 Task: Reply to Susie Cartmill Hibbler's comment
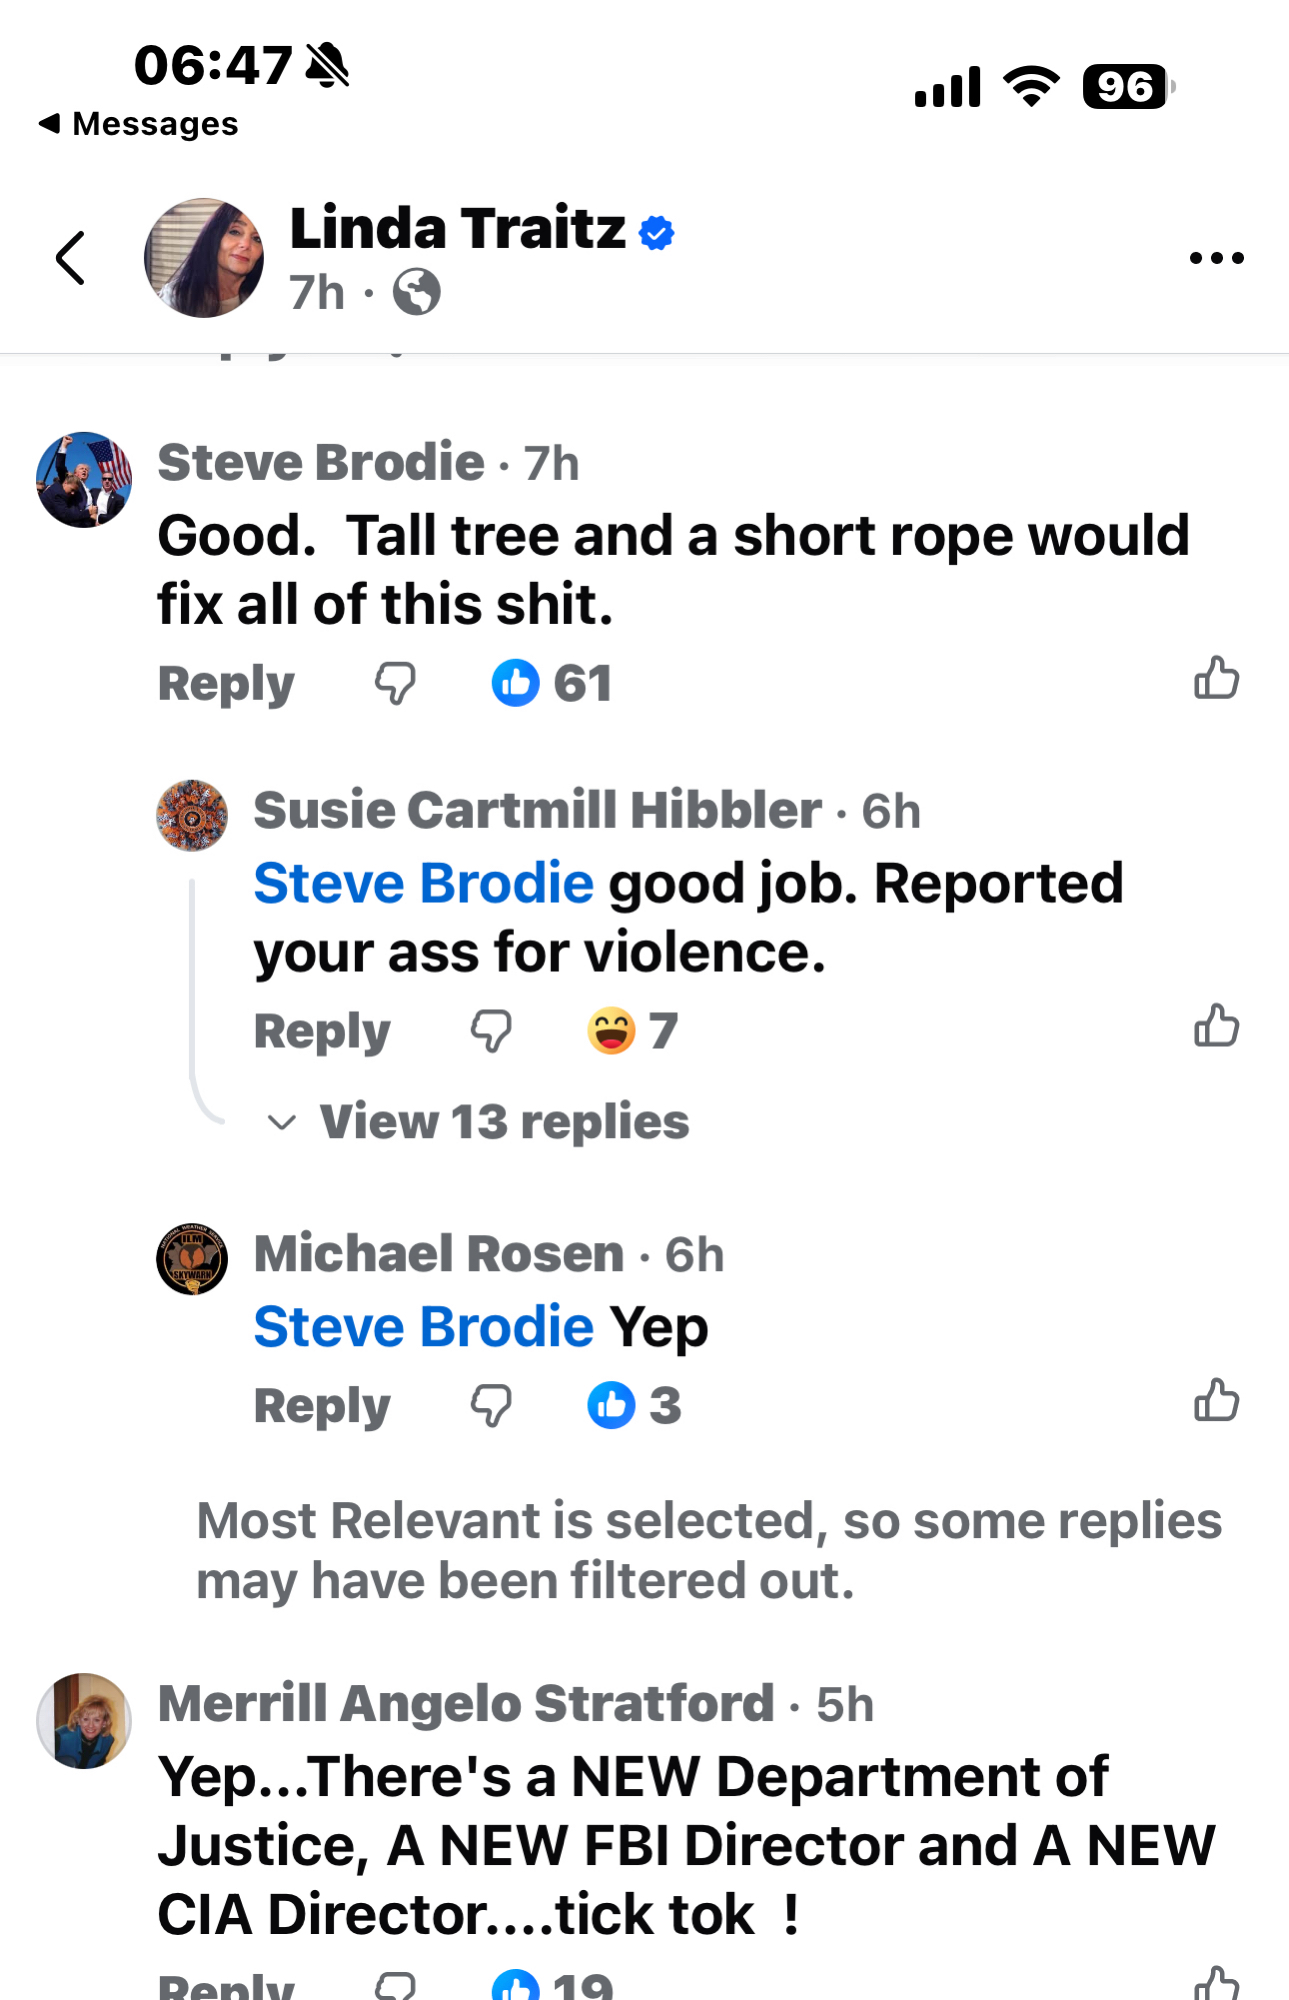(321, 1031)
